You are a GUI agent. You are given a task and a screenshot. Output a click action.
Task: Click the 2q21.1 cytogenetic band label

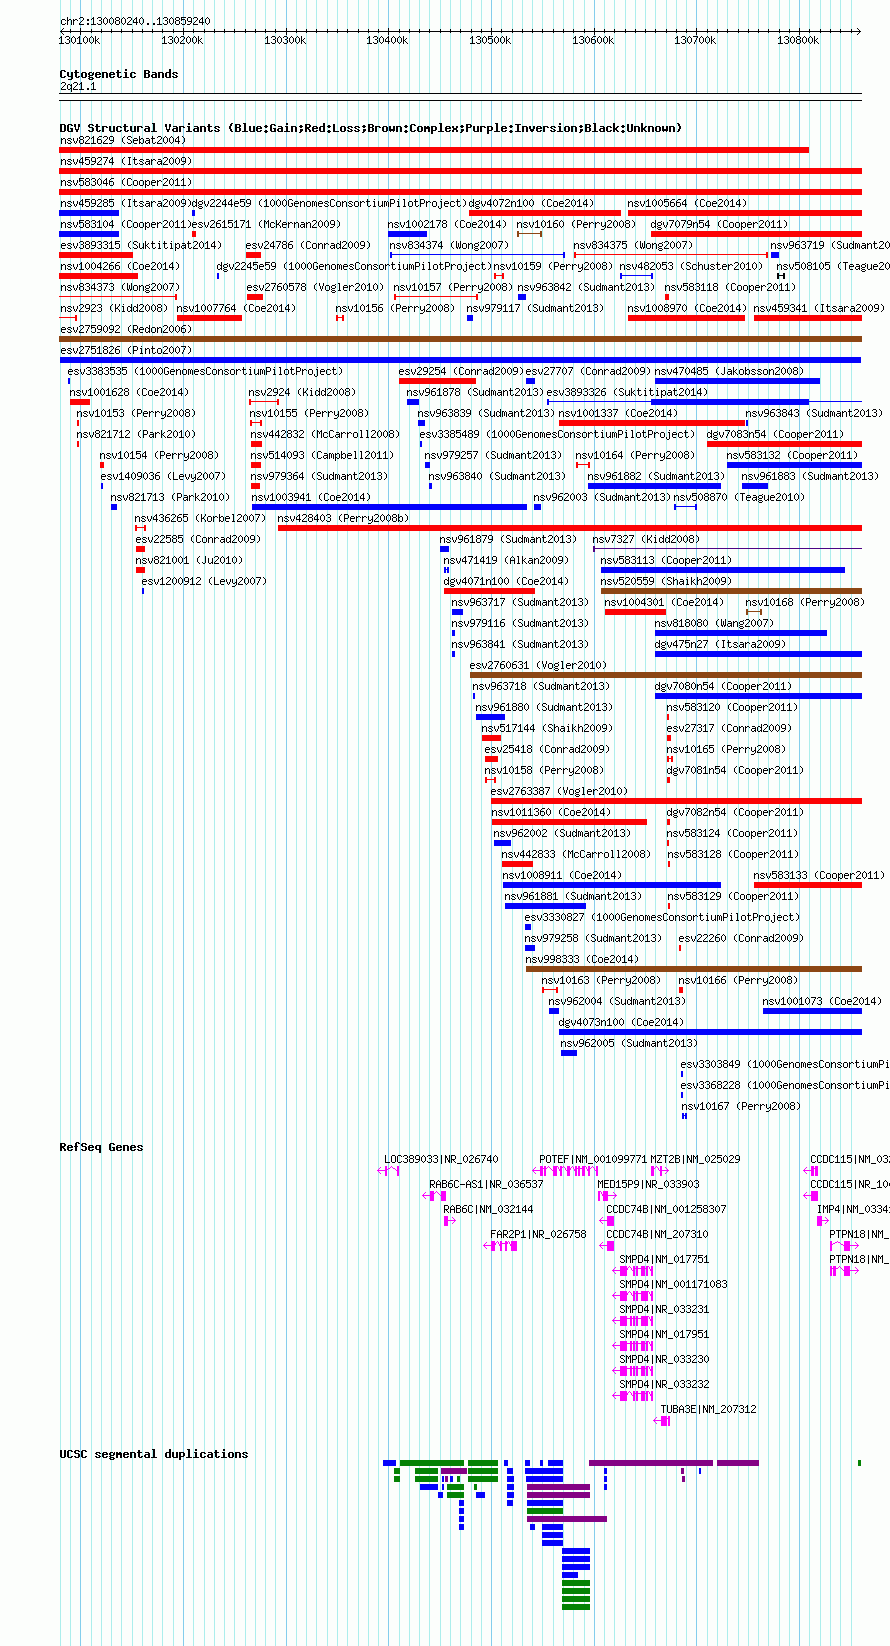(x=78, y=87)
